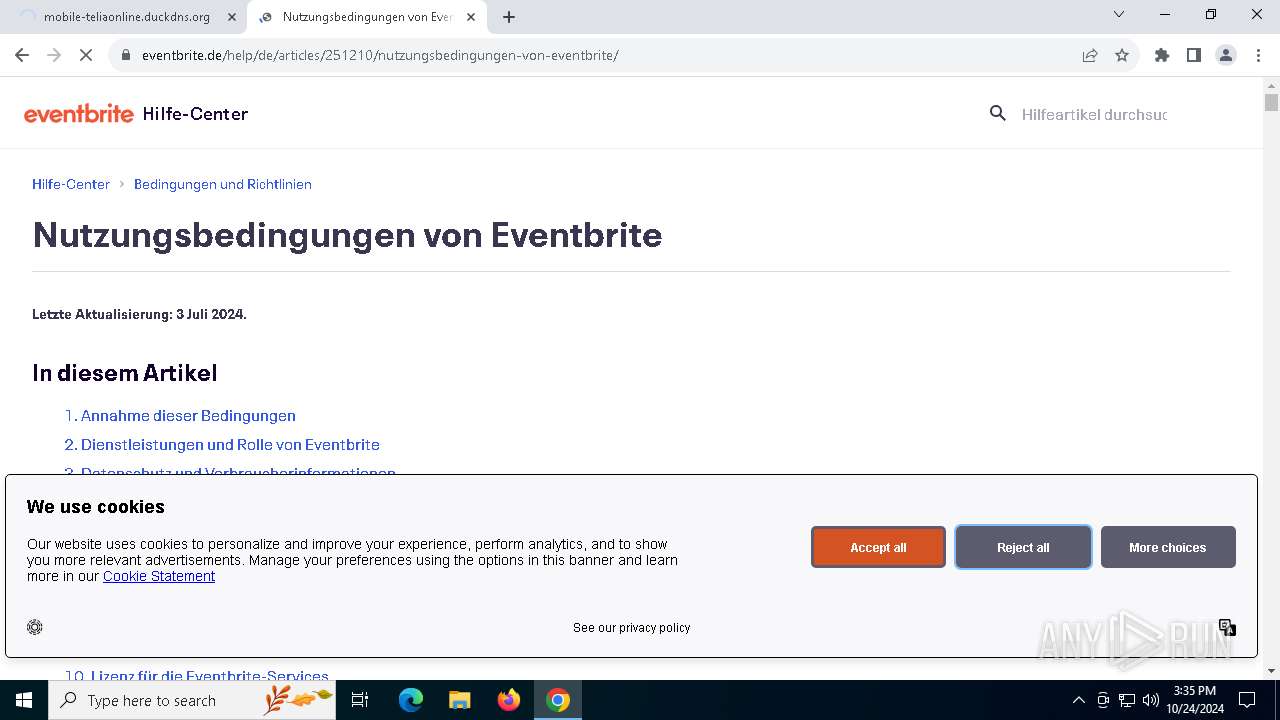This screenshot has height=720, width=1280.
Task: Accept all cookies
Action: point(878,547)
